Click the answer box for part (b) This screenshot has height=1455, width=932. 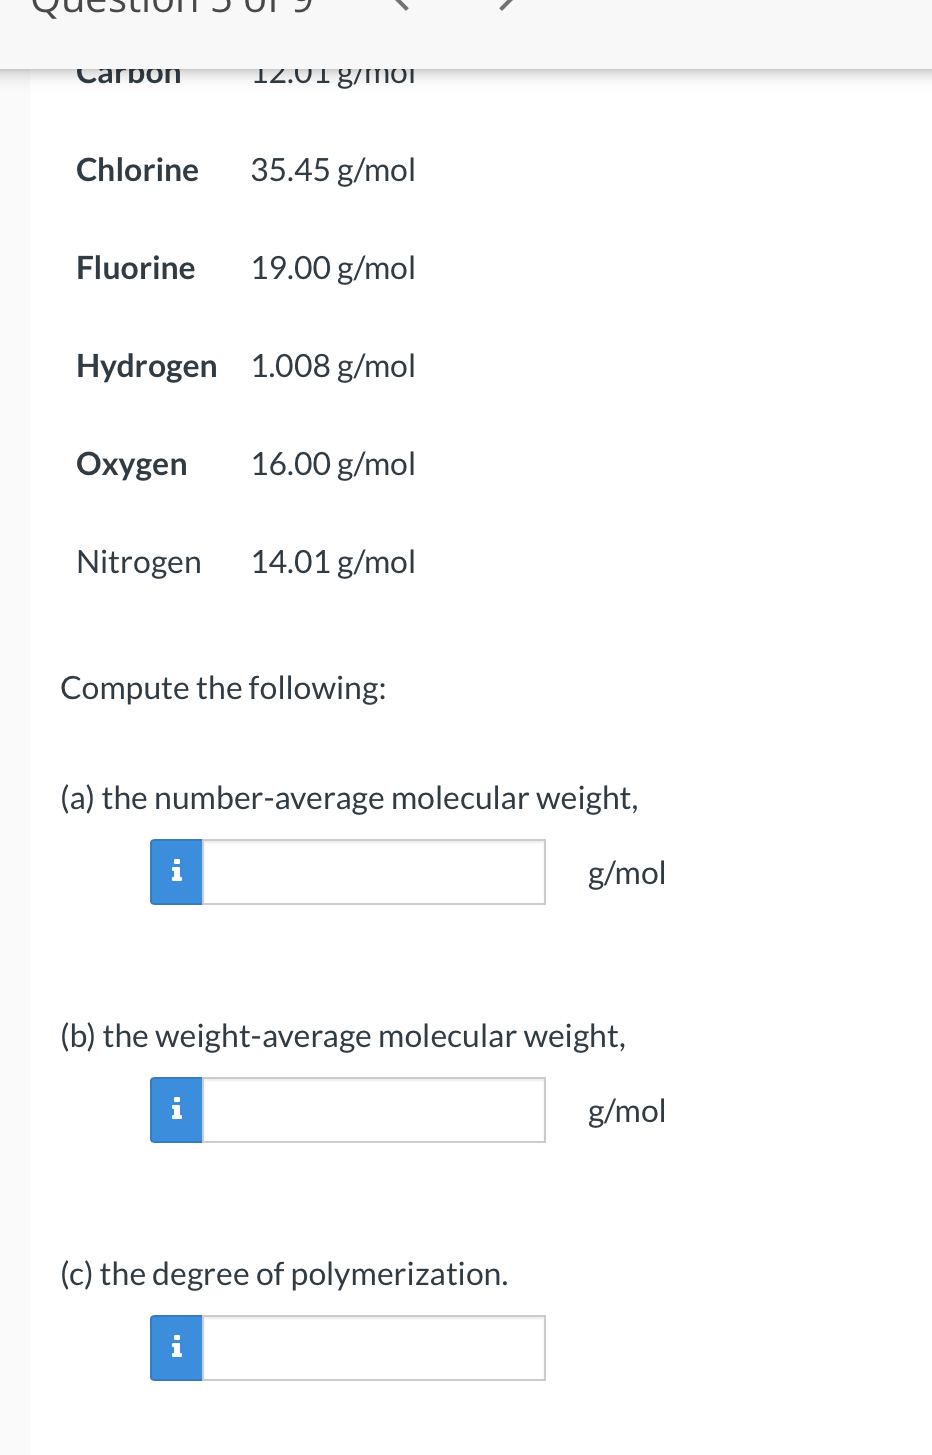(x=374, y=1109)
